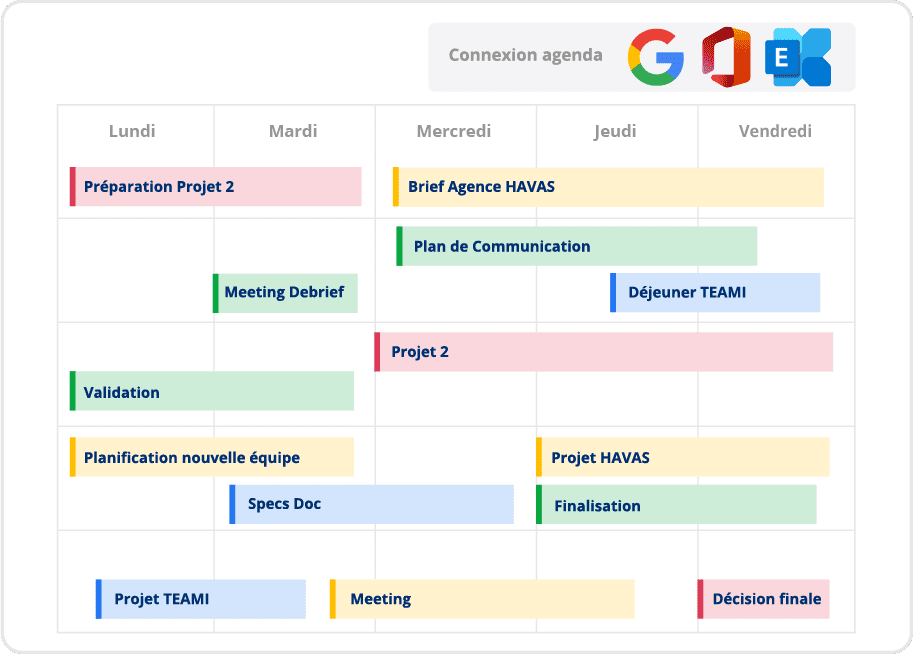Open the Specs Doc event
The image size is (913, 654).
point(371,504)
